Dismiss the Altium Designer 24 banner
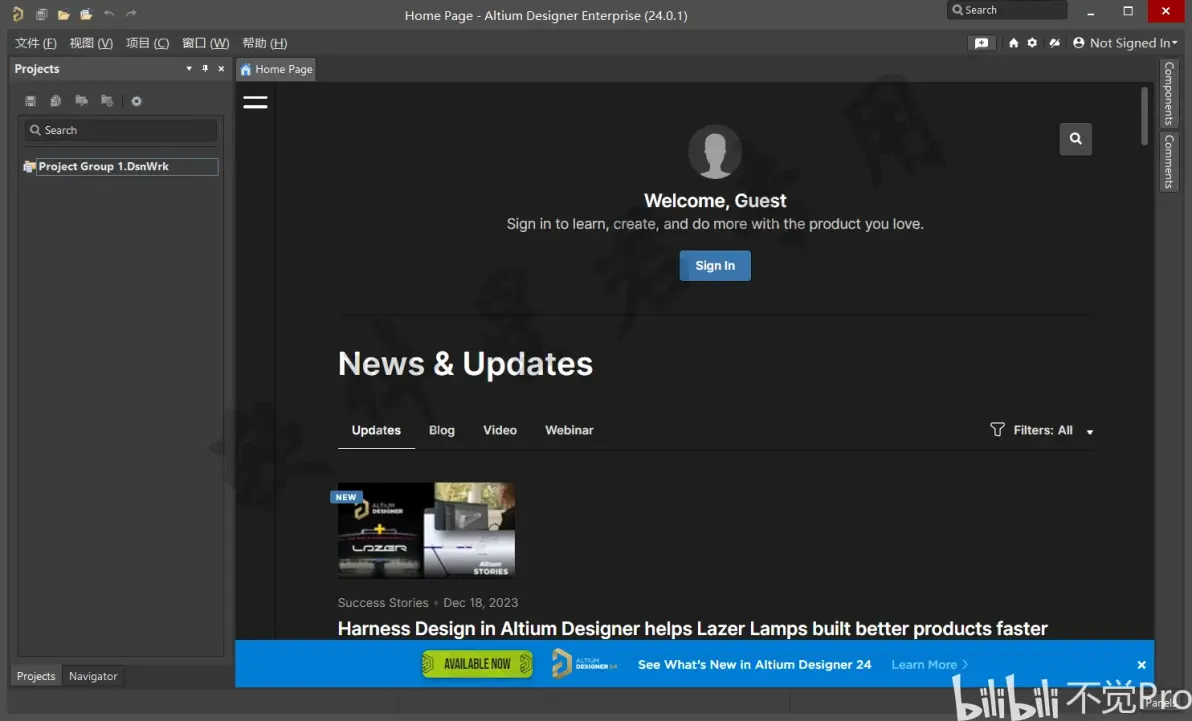1192x721 pixels. [1141, 665]
